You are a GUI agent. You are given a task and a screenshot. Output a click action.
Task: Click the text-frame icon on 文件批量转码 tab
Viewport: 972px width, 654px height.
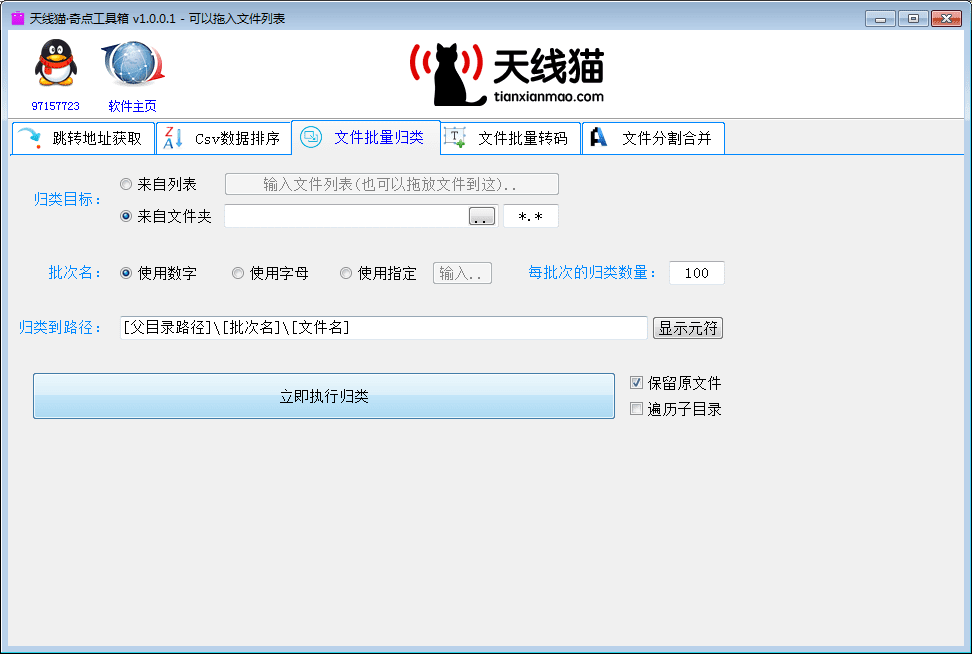point(455,138)
